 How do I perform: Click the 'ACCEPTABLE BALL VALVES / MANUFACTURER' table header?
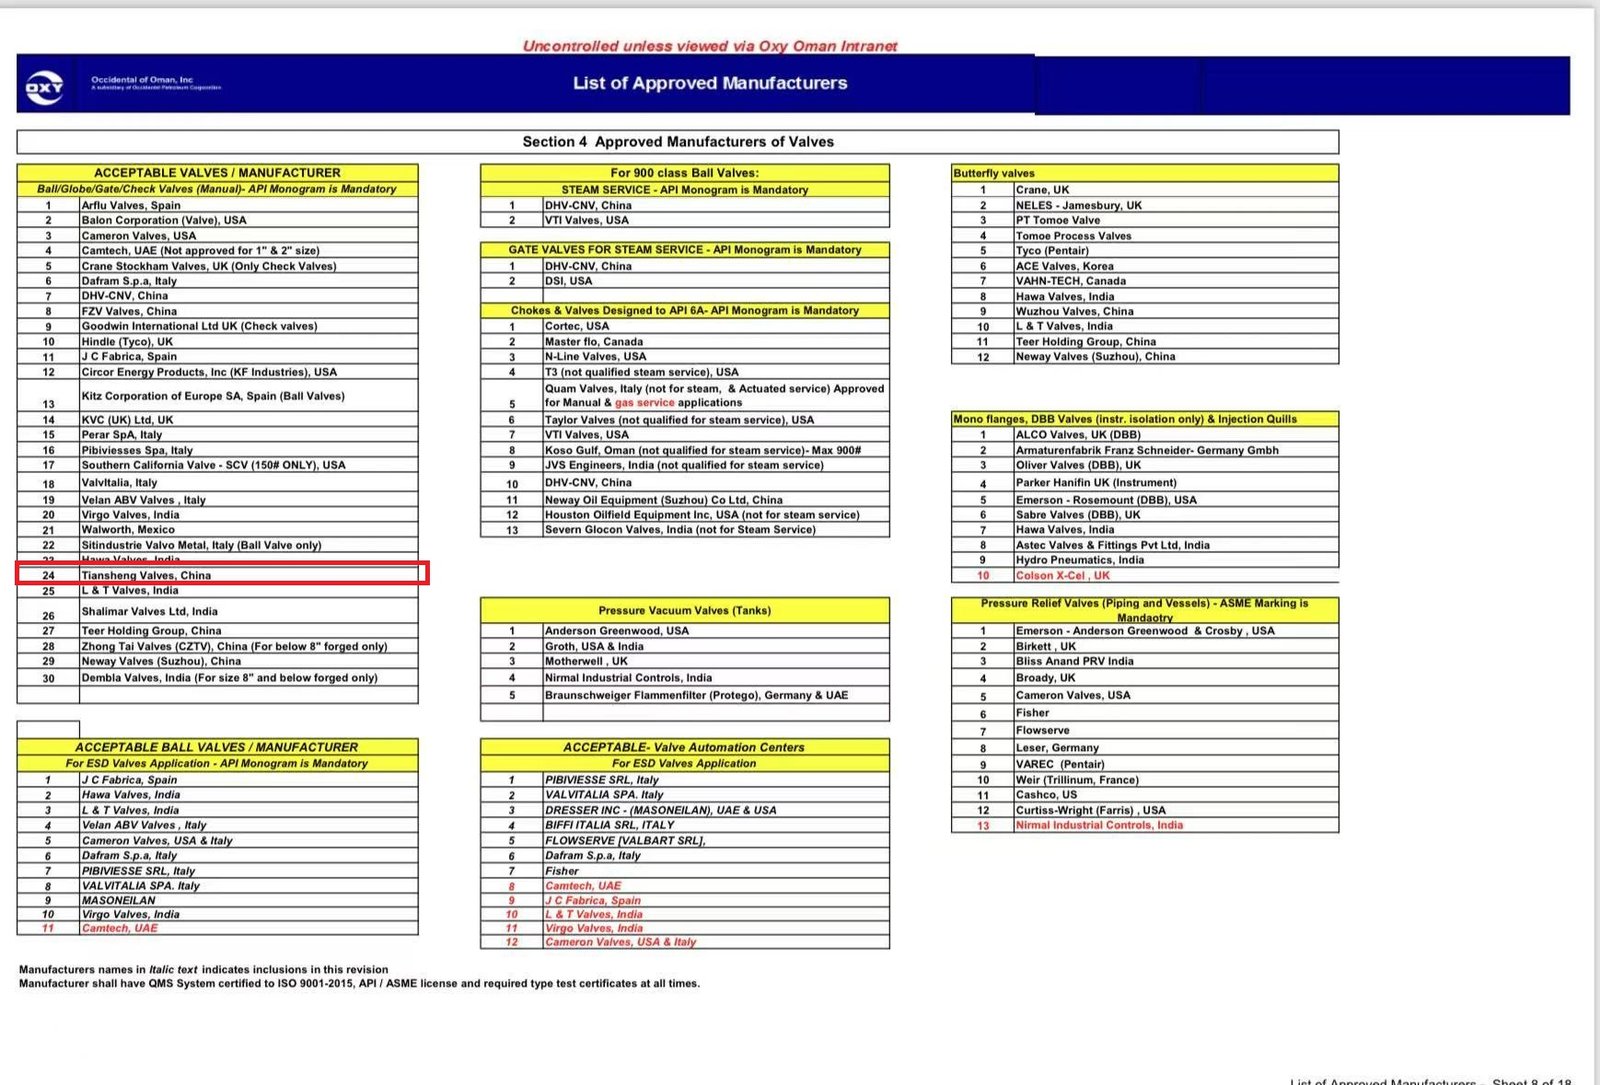coord(217,747)
